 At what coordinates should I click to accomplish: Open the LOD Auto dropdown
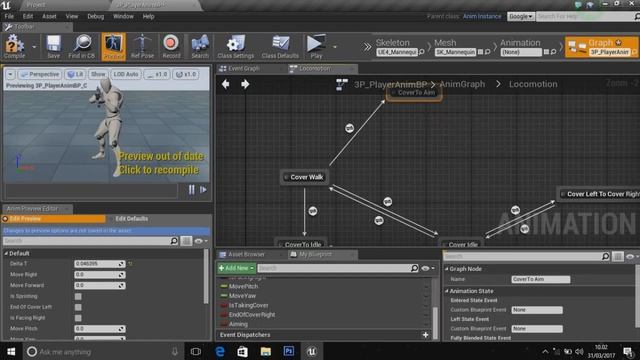126,74
